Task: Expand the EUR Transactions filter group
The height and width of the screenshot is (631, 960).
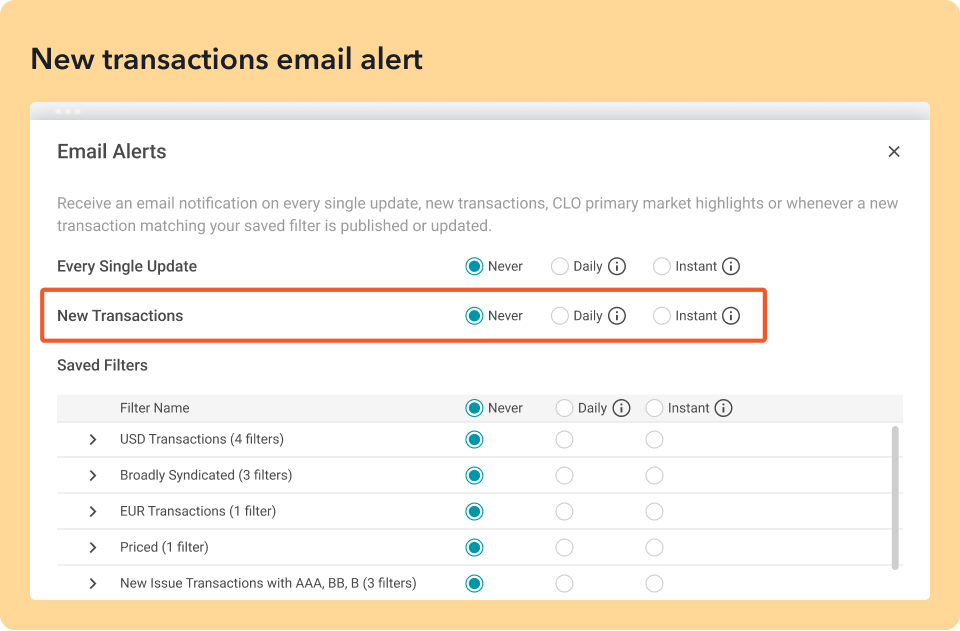Action: coord(93,512)
